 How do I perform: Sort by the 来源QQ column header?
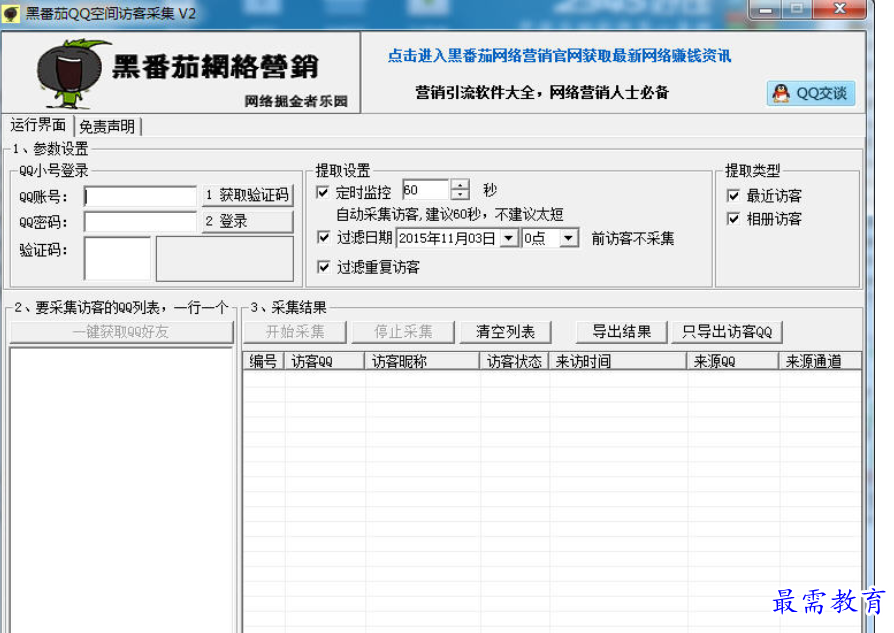[x=733, y=361]
